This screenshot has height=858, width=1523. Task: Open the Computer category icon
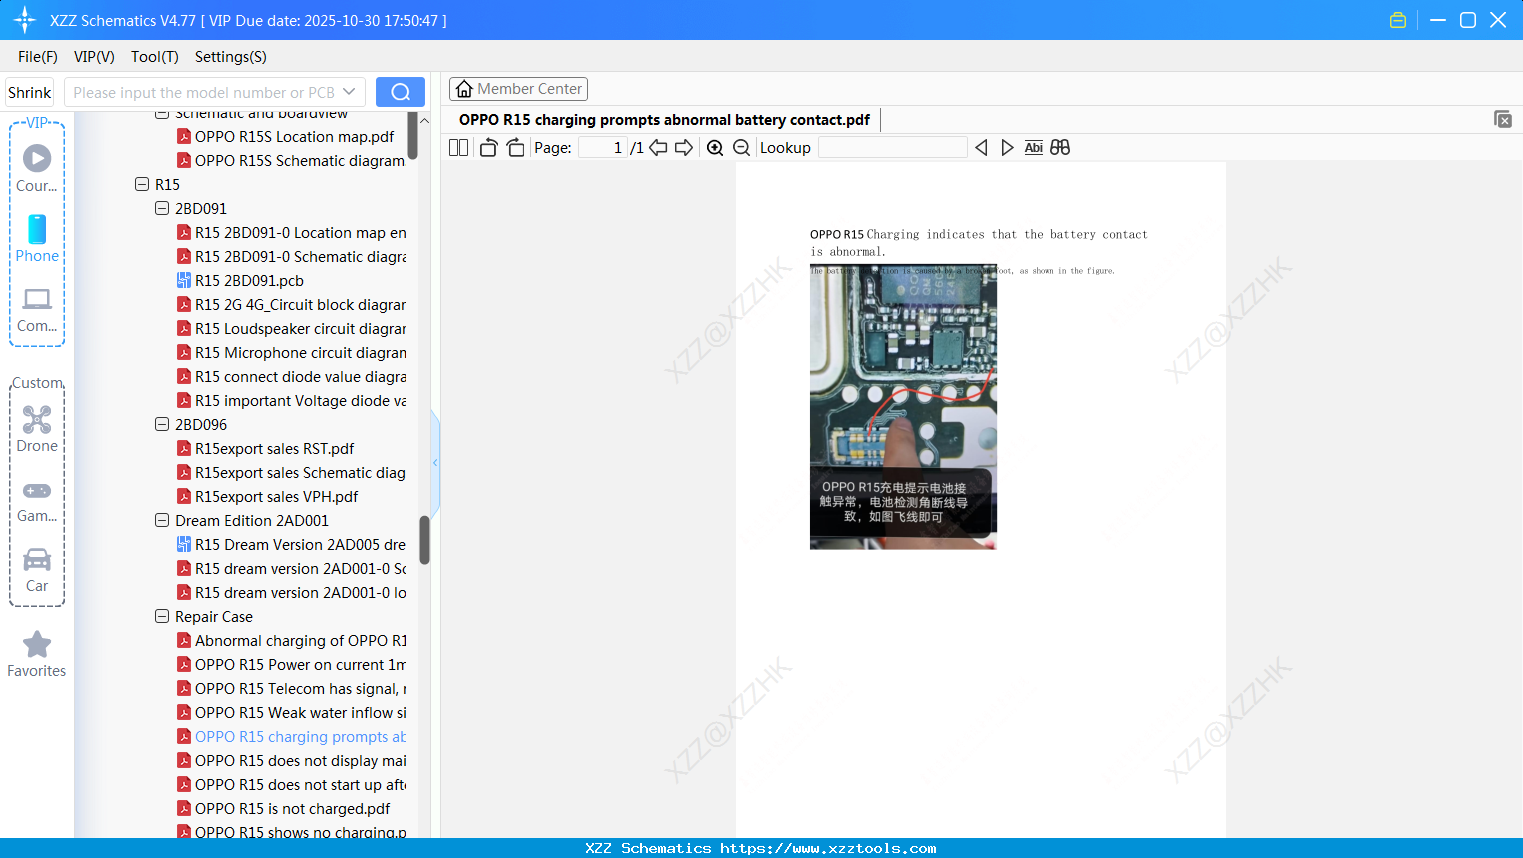(37, 309)
